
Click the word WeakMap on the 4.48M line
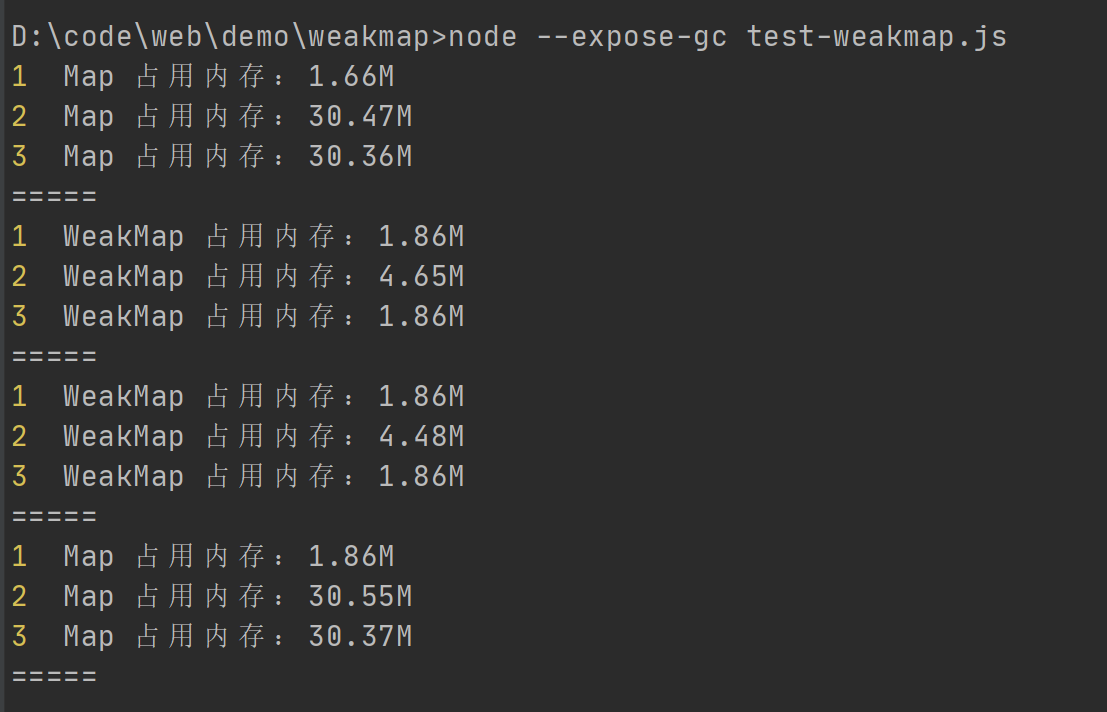124,437
